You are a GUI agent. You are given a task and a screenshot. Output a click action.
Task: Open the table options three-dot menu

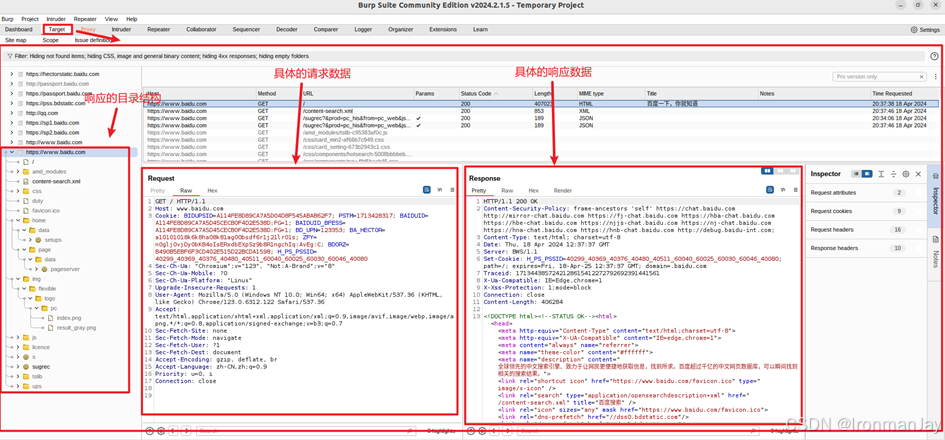[x=934, y=77]
